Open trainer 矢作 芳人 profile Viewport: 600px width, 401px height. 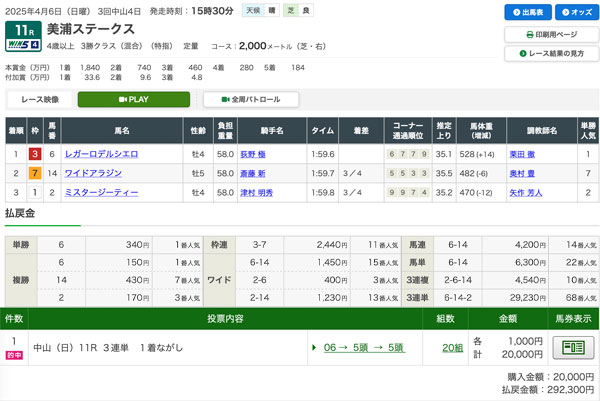pyautogui.click(x=525, y=191)
